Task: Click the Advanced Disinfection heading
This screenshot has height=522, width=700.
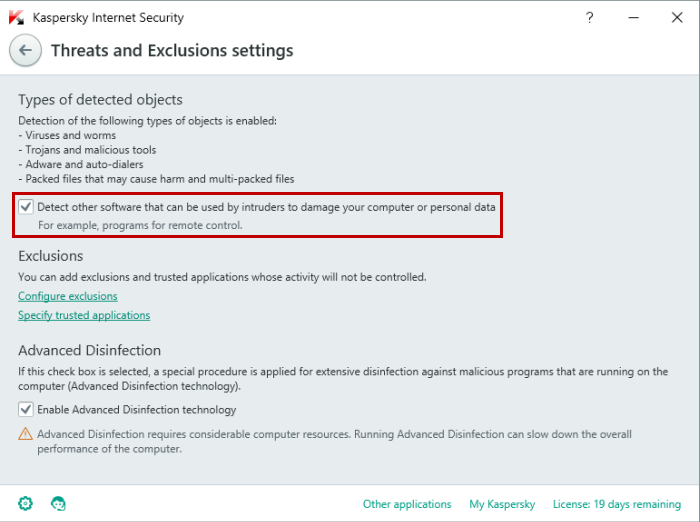Action: pyautogui.click(x=89, y=351)
